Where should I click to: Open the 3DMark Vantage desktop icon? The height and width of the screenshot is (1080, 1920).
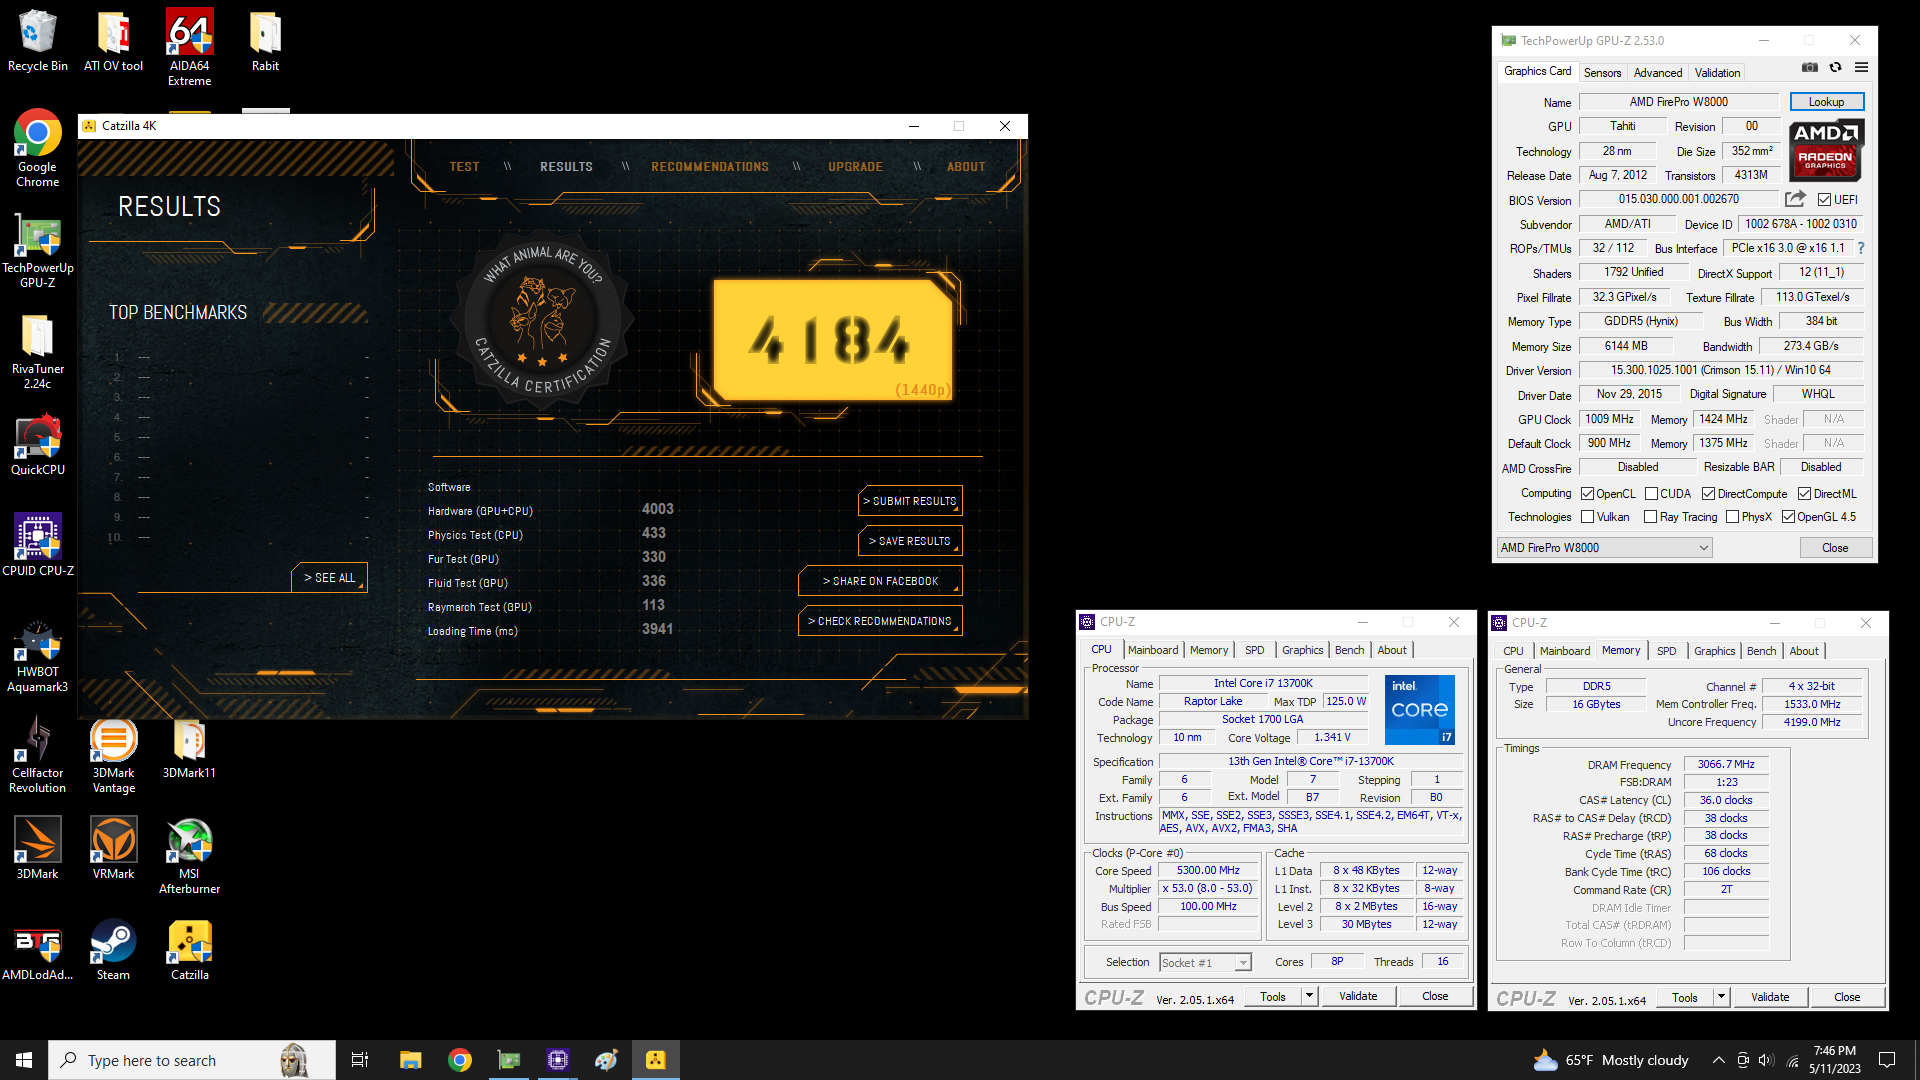click(113, 756)
